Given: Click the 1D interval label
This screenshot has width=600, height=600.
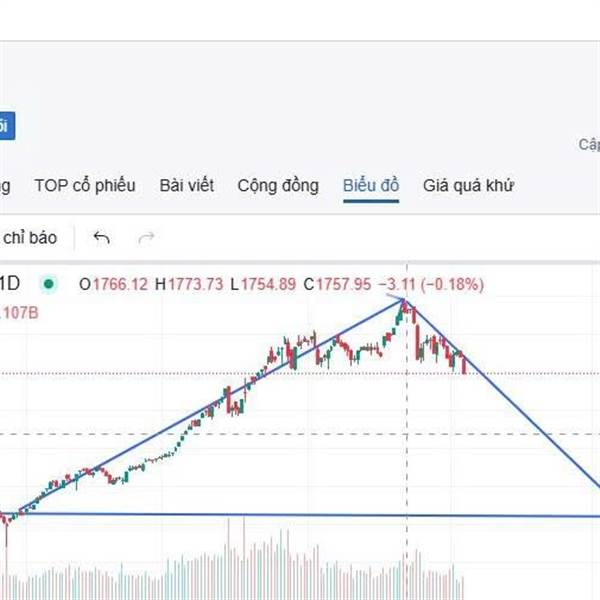Looking at the screenshot, I should 10,285.
